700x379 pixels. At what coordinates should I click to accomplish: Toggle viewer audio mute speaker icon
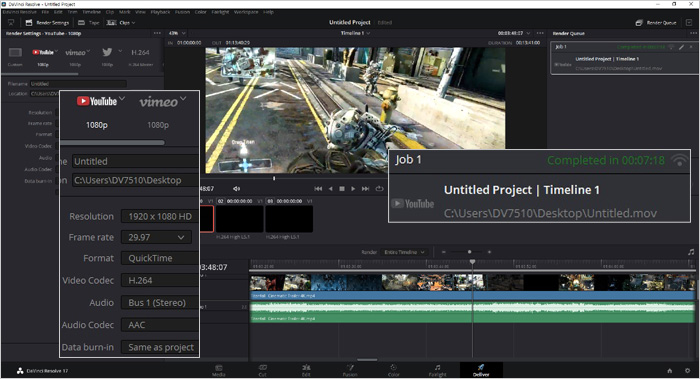(x=237, y=188)
